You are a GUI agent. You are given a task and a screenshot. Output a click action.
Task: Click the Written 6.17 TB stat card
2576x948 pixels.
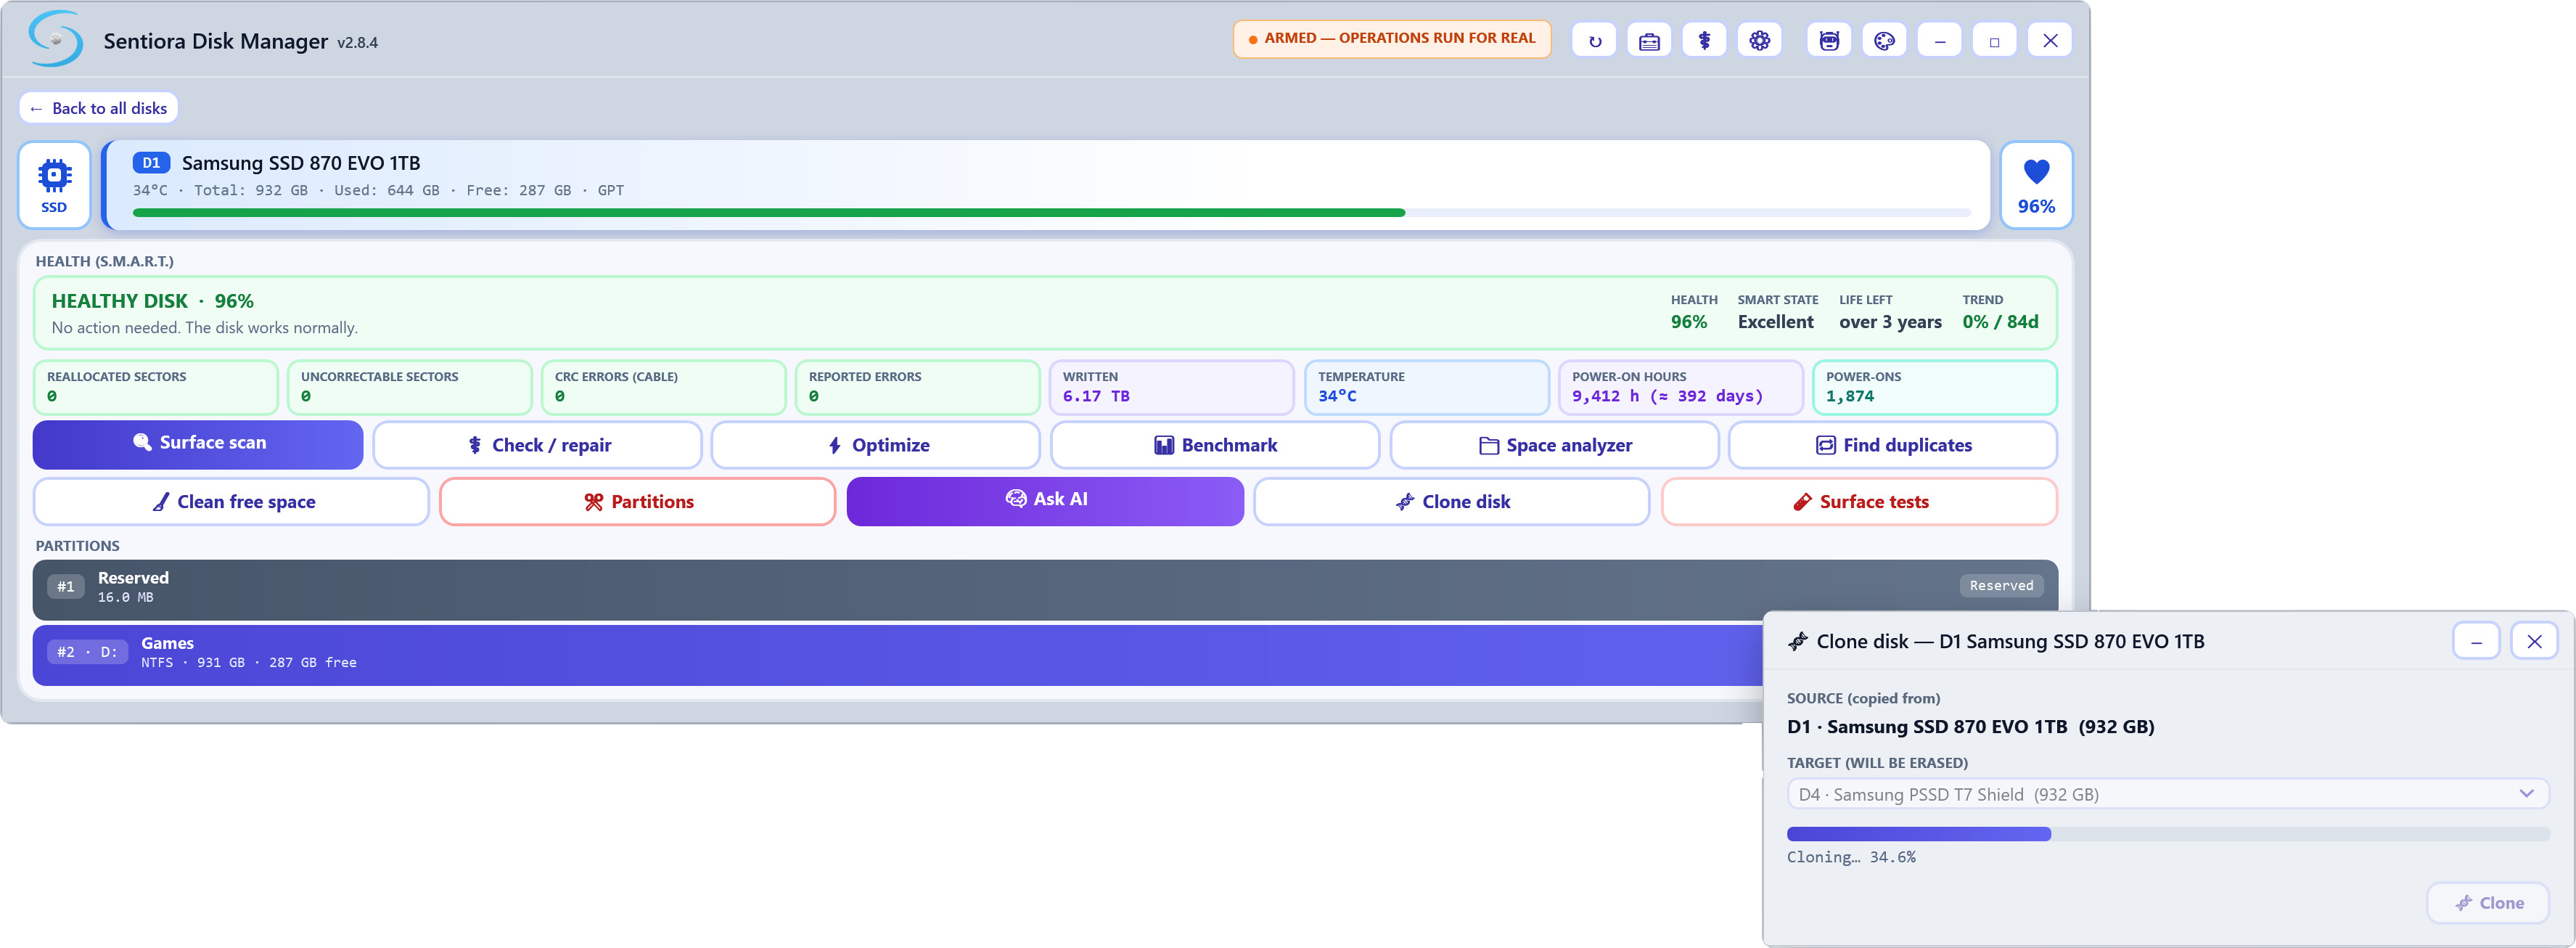1172,387
